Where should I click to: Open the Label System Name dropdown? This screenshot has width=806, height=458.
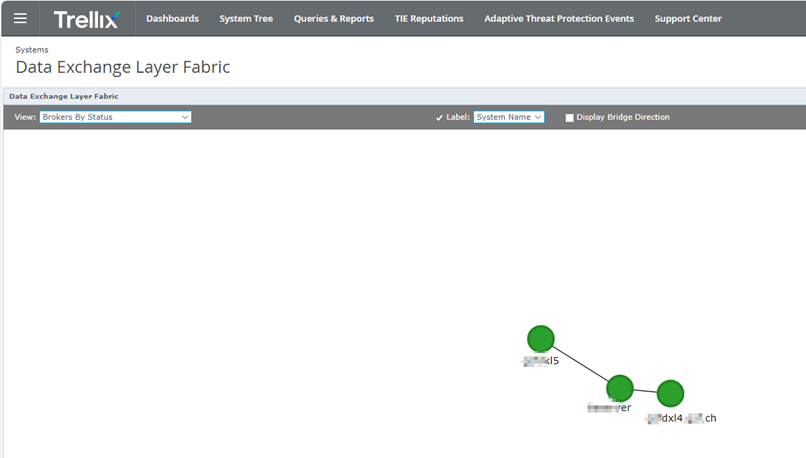(508, 117)
